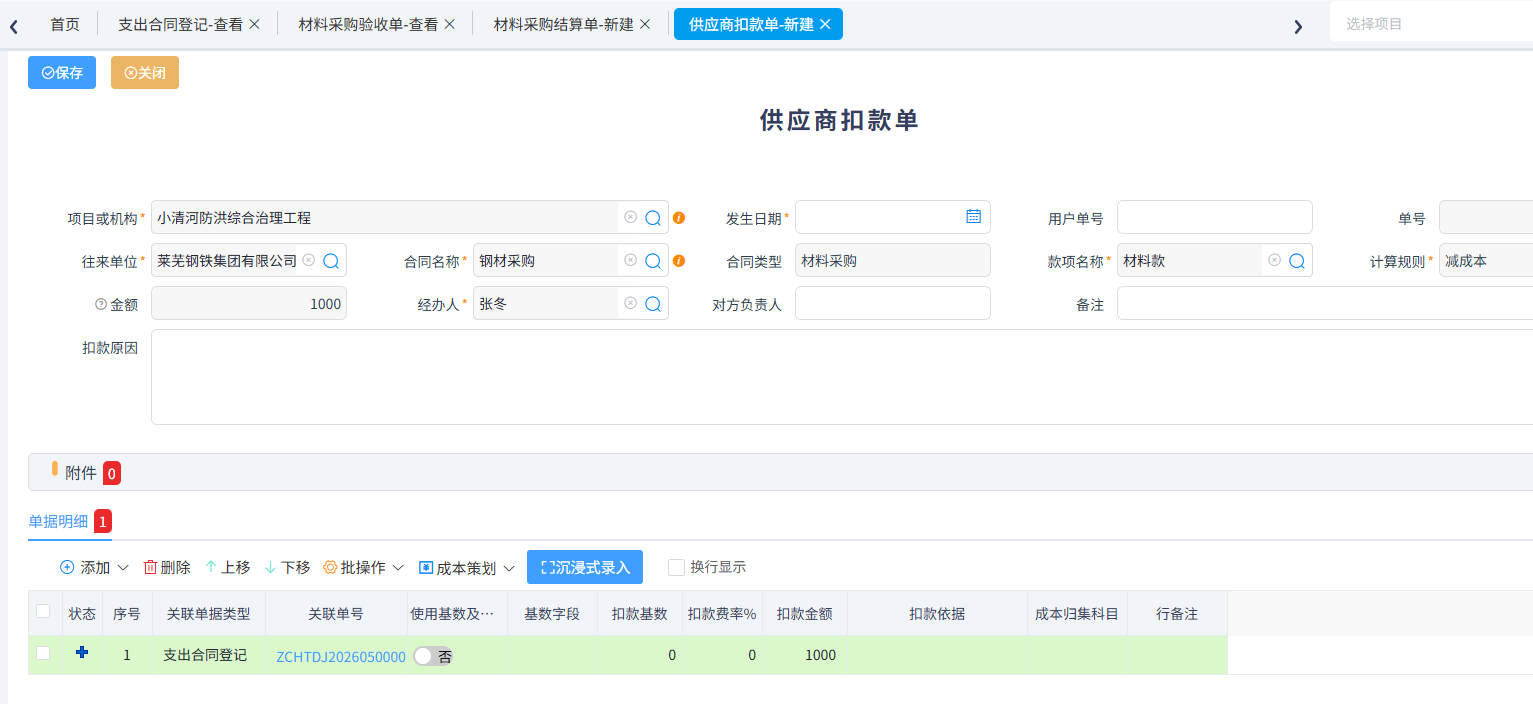
Task: Click the tab bar scroll right arrow
Action: [x=1298, y=27]
